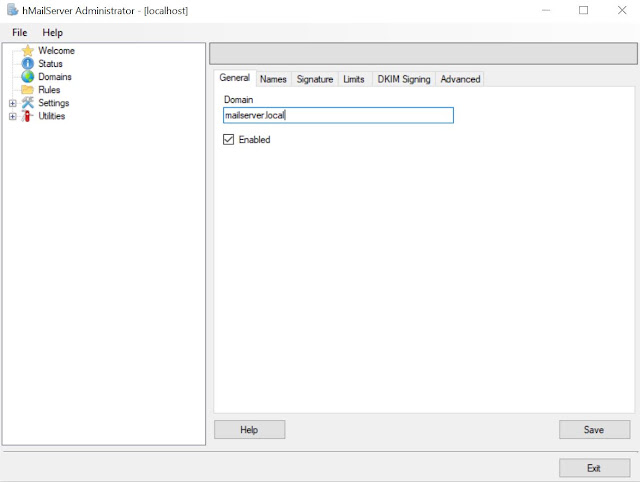Click the Save button
This screenshot has width=640, height=482.
(594, 430)
